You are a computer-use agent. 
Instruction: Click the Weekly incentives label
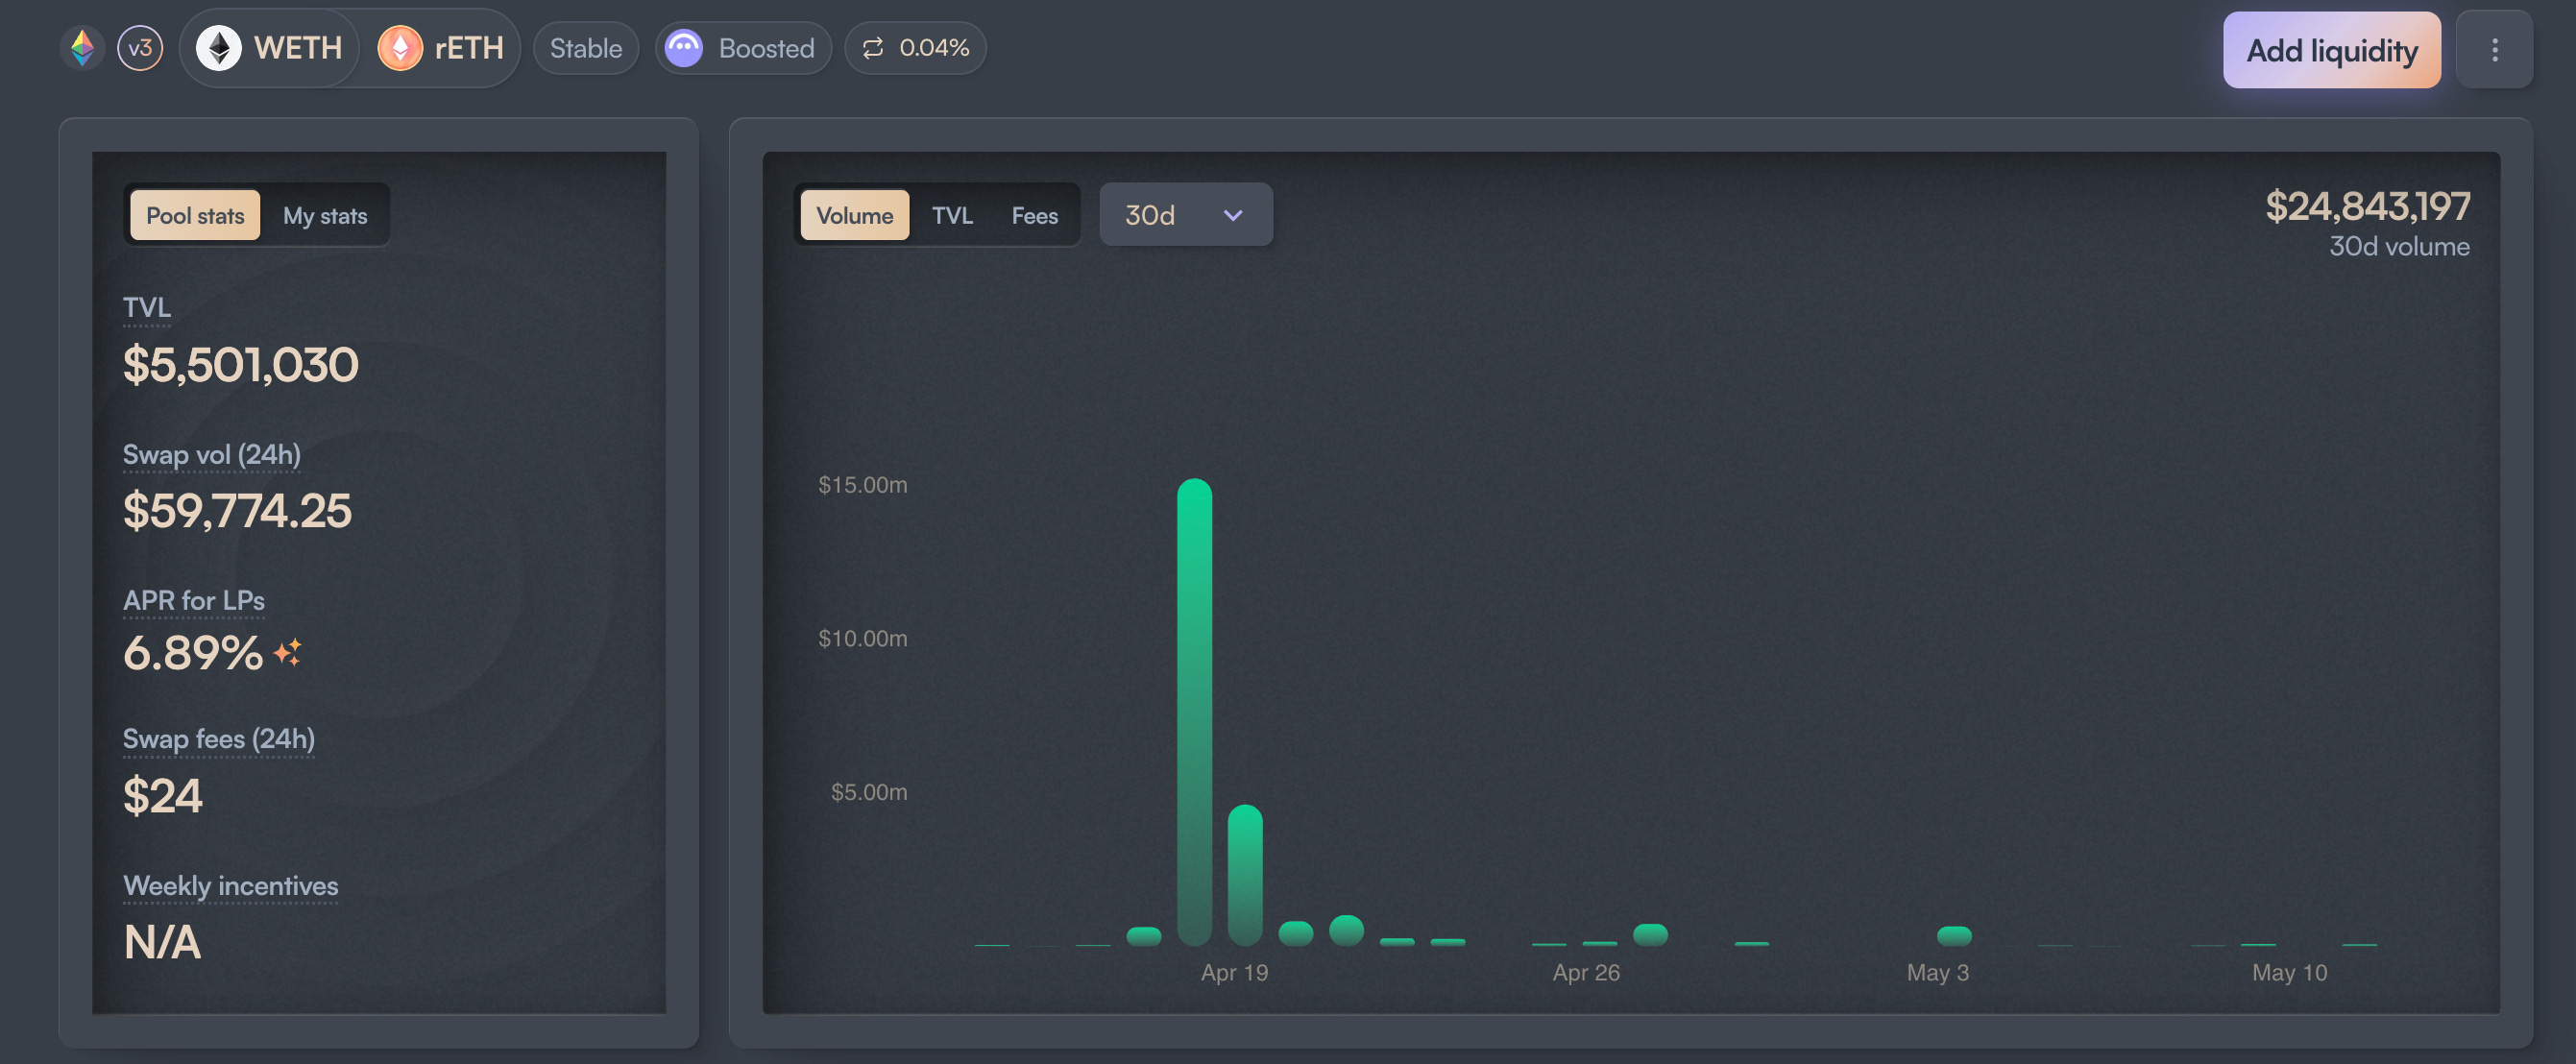(231, 886)
